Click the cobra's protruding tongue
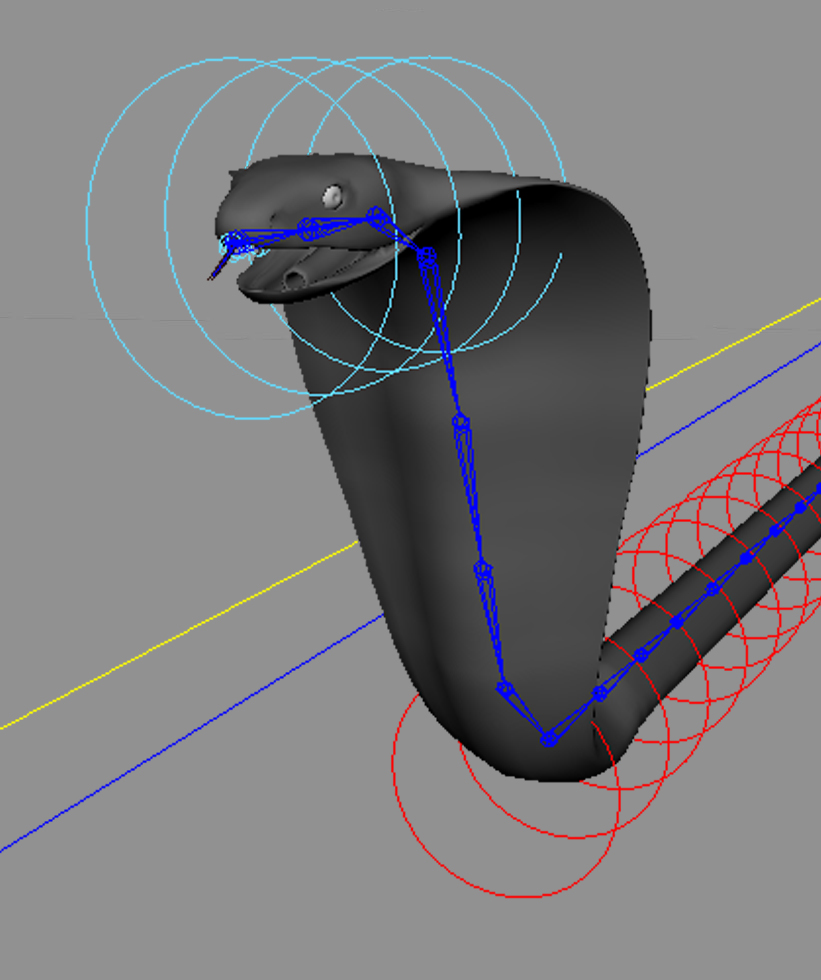 pyautogui.click(x=216, y=270)
